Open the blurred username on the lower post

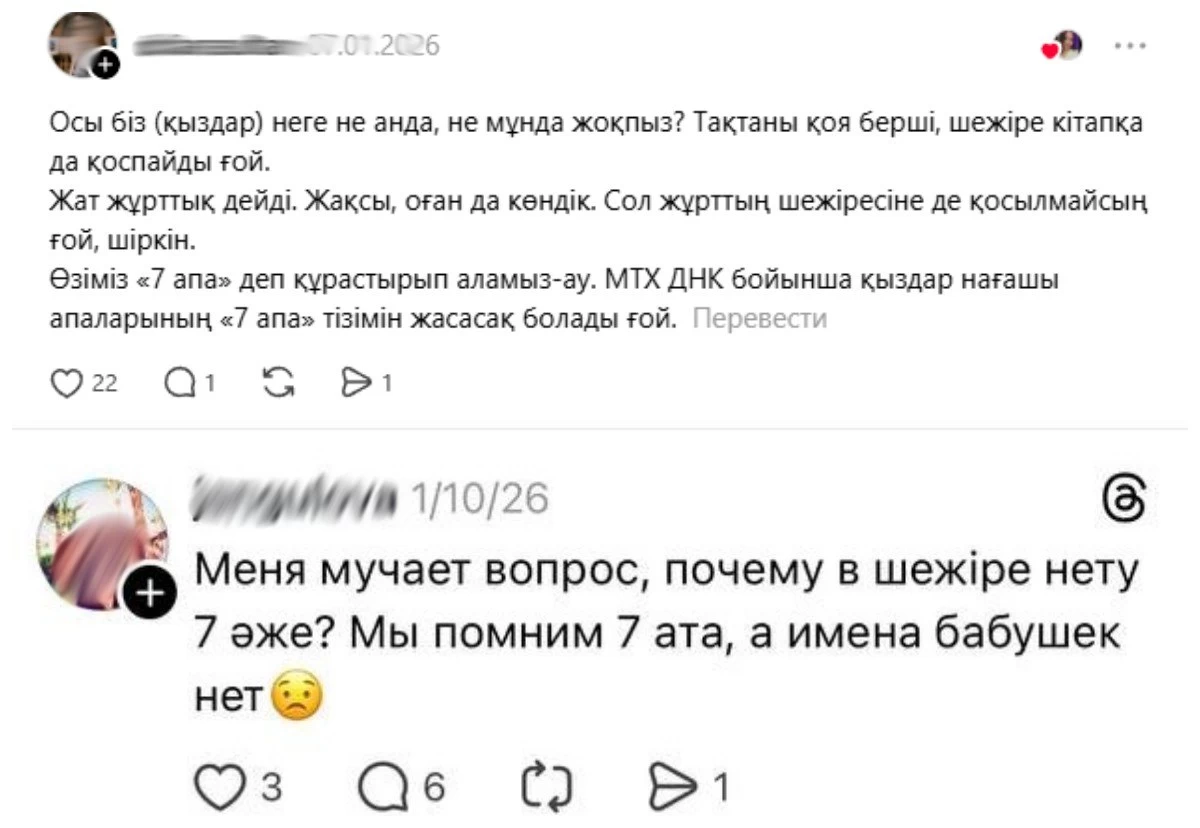tap(295, 497)
